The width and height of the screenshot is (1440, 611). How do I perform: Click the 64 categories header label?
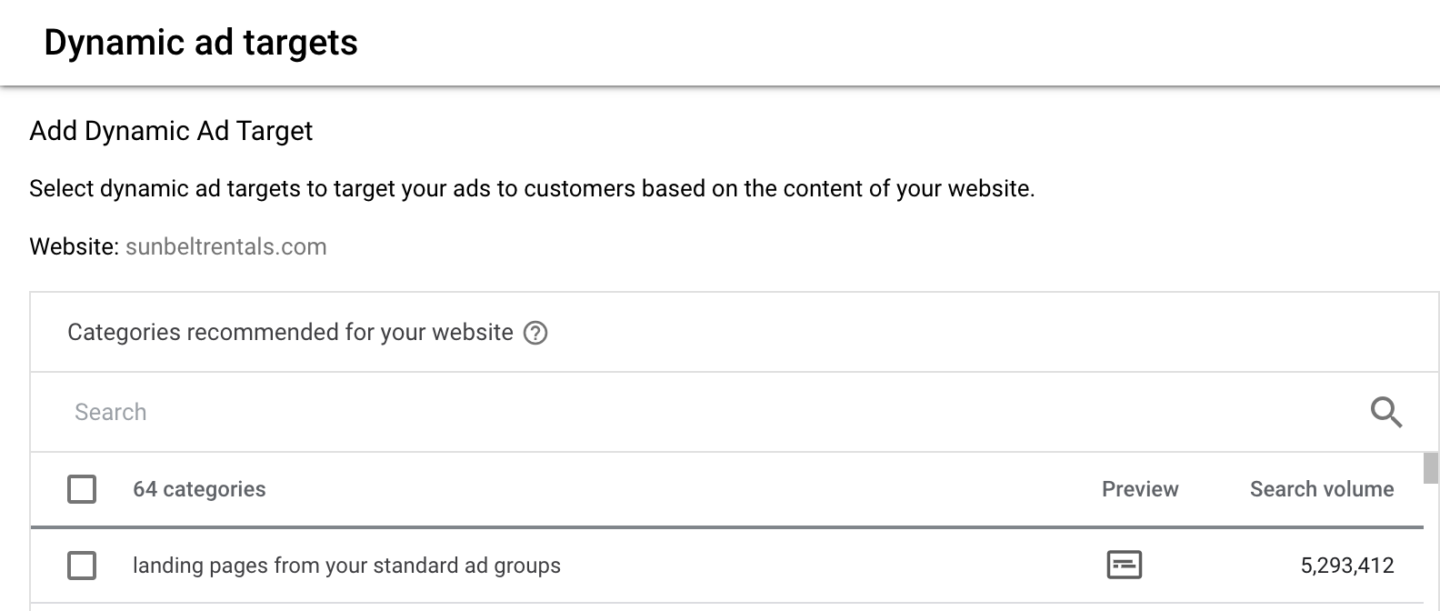tap(199, 489)
